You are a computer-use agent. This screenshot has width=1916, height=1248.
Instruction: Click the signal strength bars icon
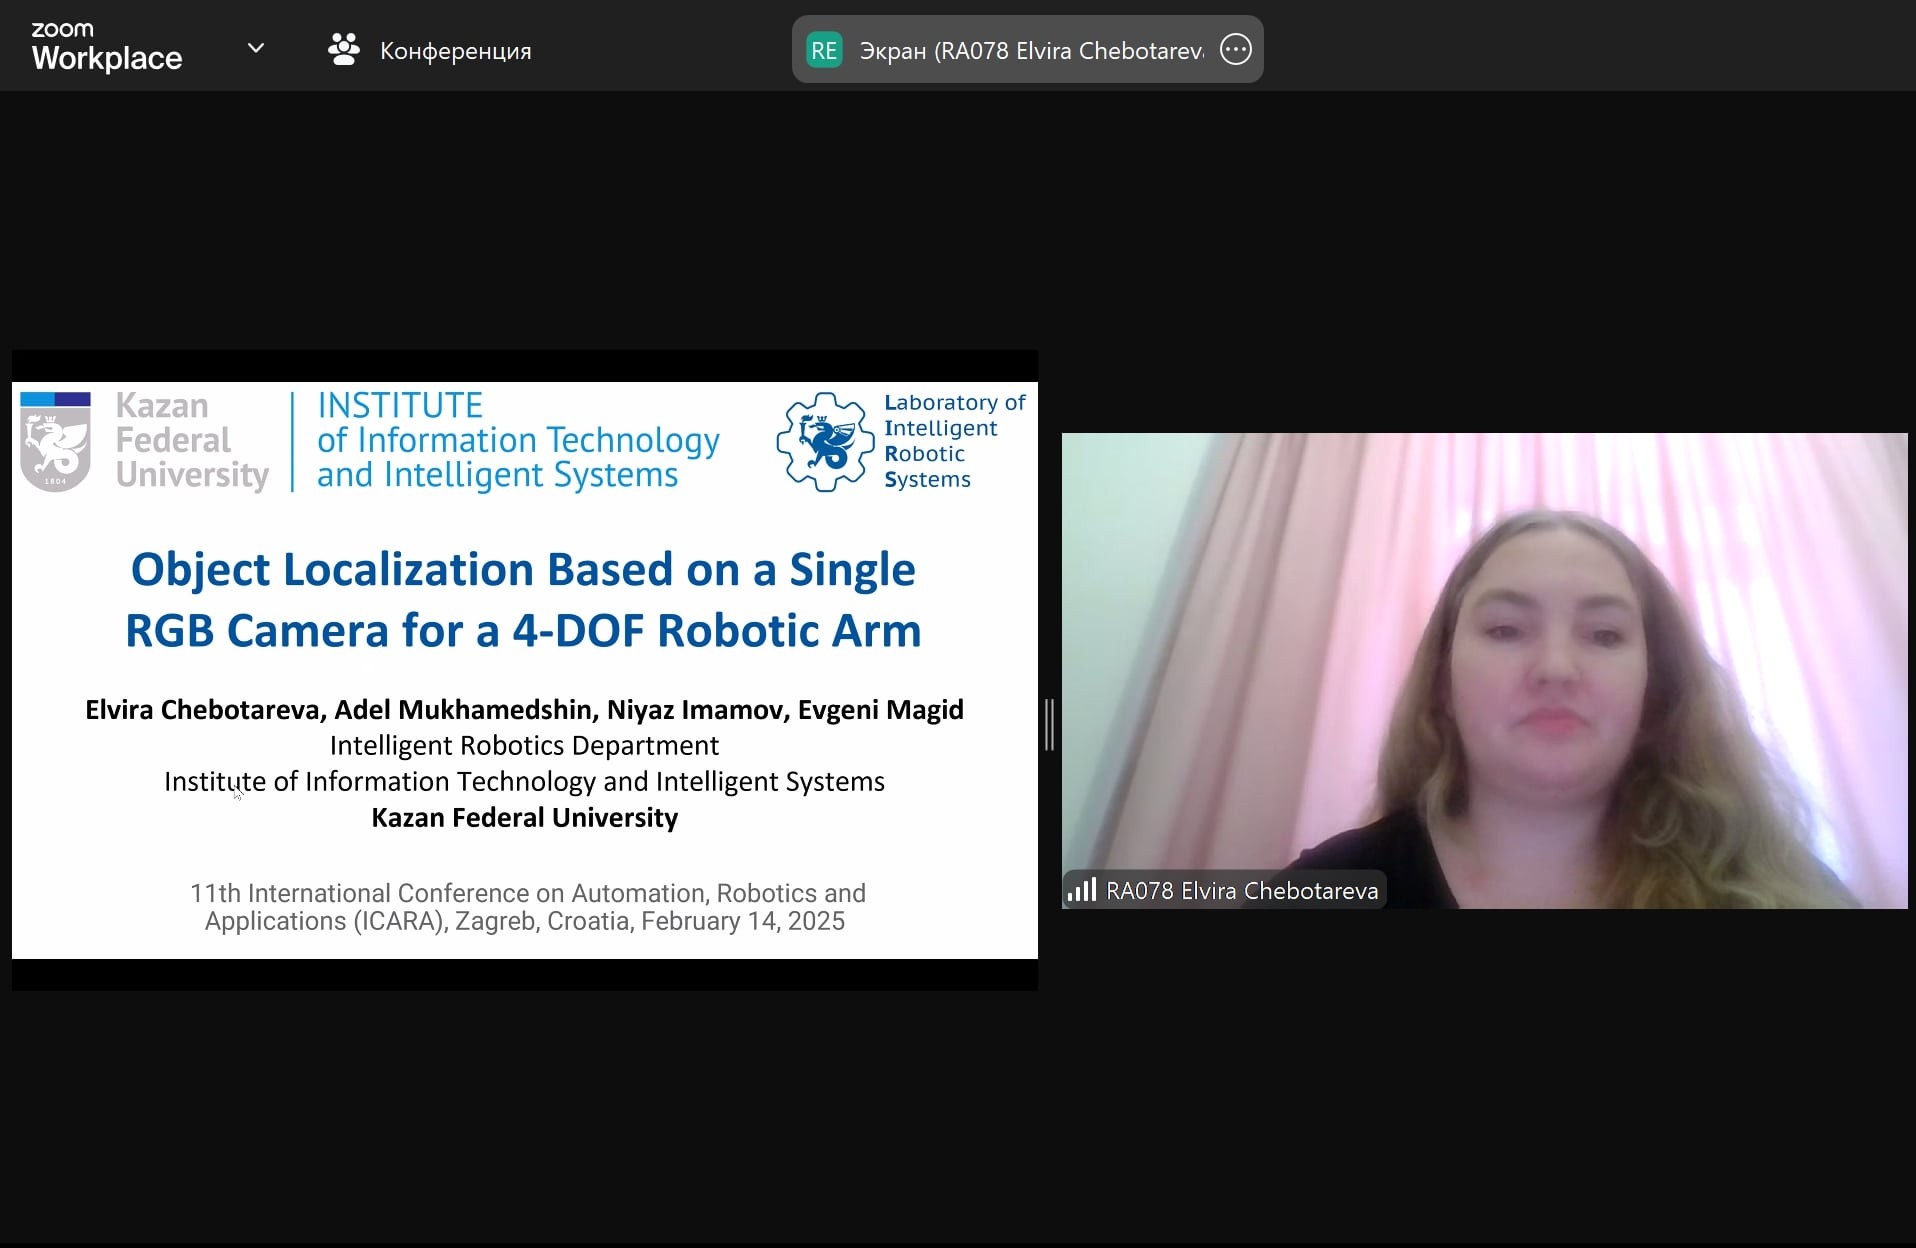pos(1081,890)
